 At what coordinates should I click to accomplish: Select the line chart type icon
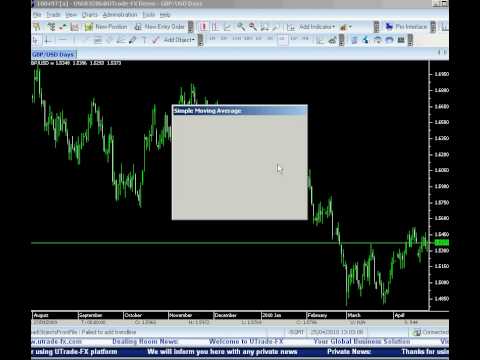(227, 27)
